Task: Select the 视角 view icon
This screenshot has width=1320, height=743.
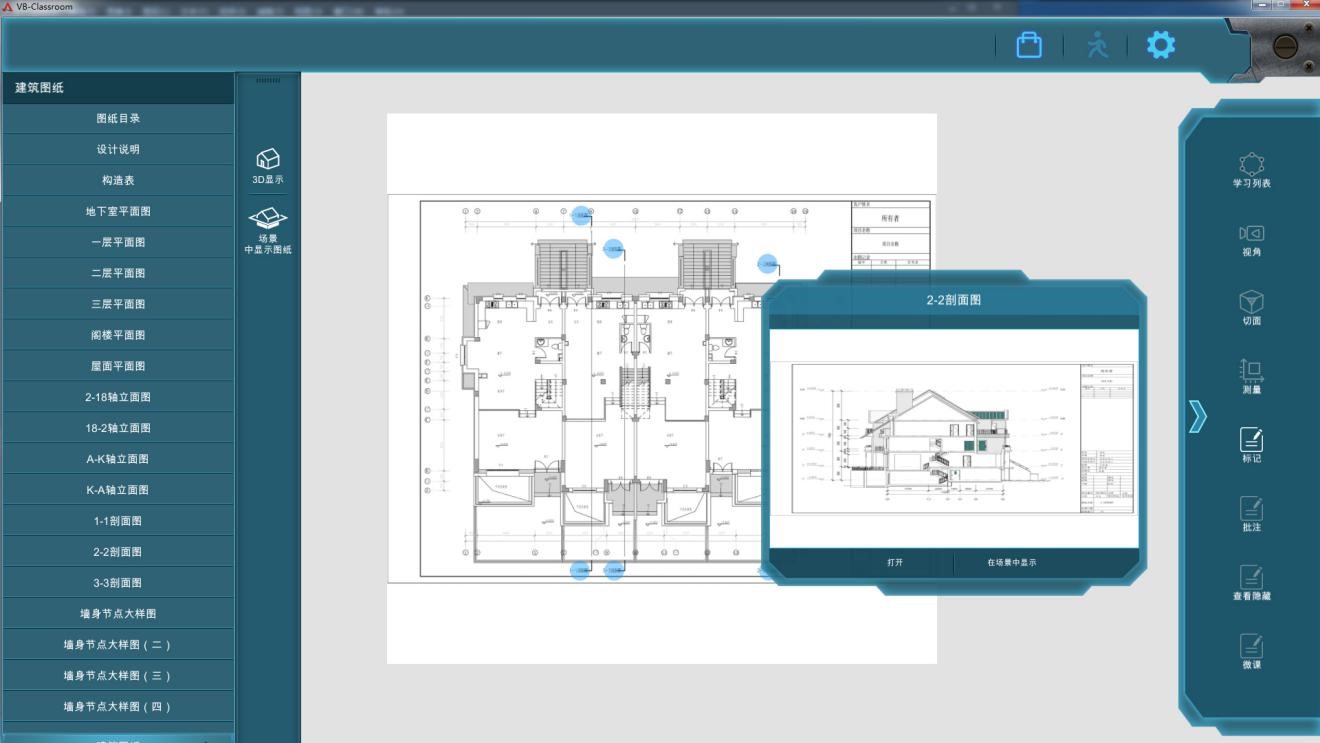Action: [x=1251, y=234]
